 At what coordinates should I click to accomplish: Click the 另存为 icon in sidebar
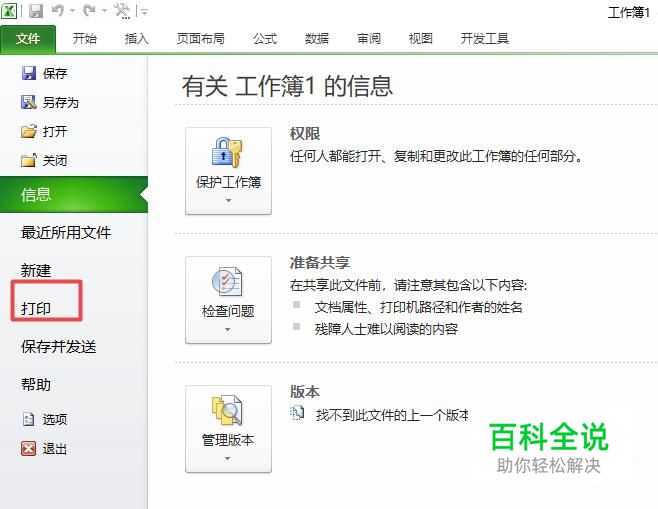point(29,102)
